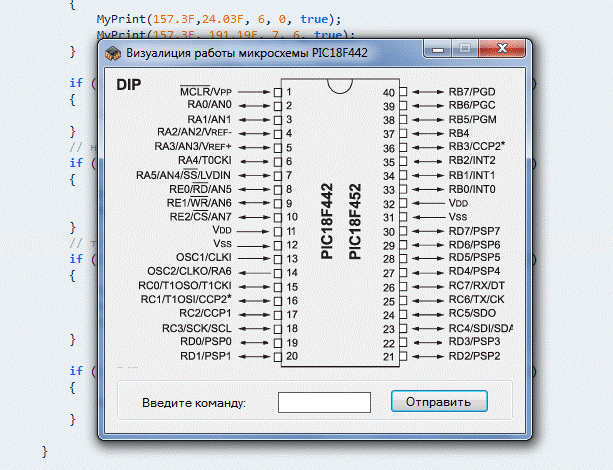Image resolution: width=613 pixels, height=470 pixels.
Task: Toggle pin 1 square for MCLR/VPP
Action: [278, 93]
